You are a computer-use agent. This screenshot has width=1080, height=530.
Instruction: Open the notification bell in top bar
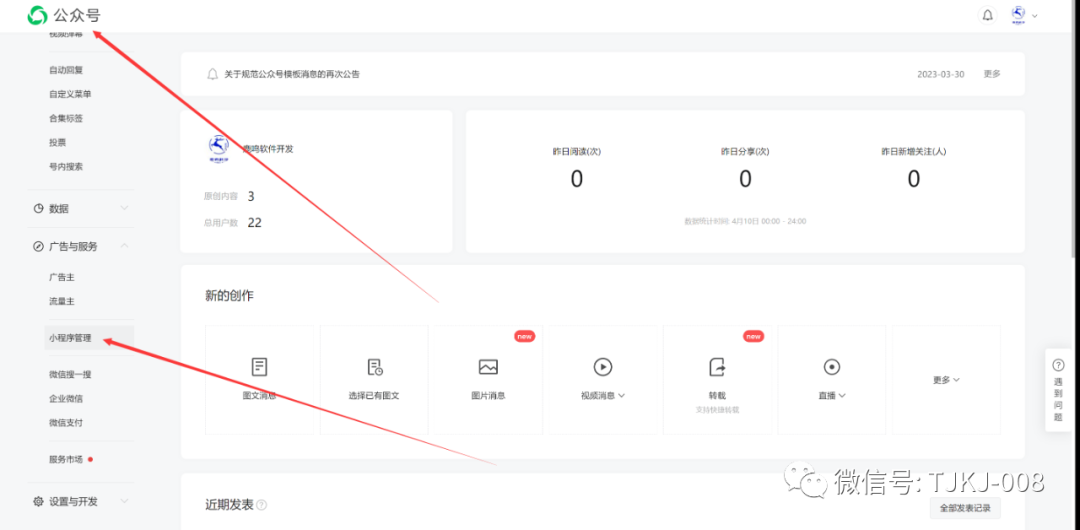987,15
